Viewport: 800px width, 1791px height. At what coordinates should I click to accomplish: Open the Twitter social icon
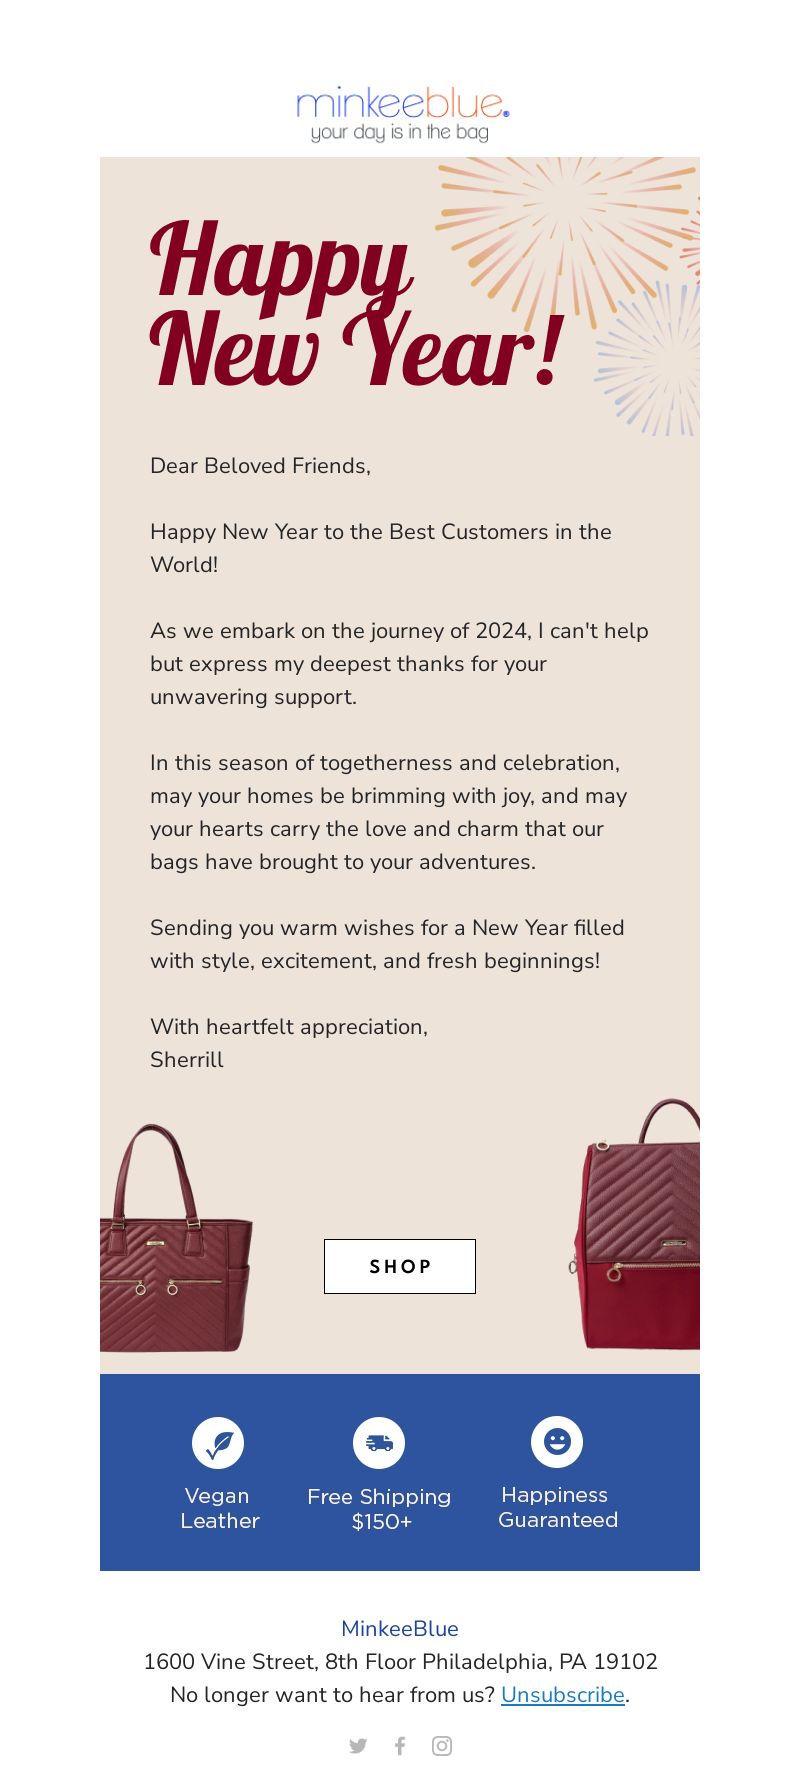click(358, 1746)
